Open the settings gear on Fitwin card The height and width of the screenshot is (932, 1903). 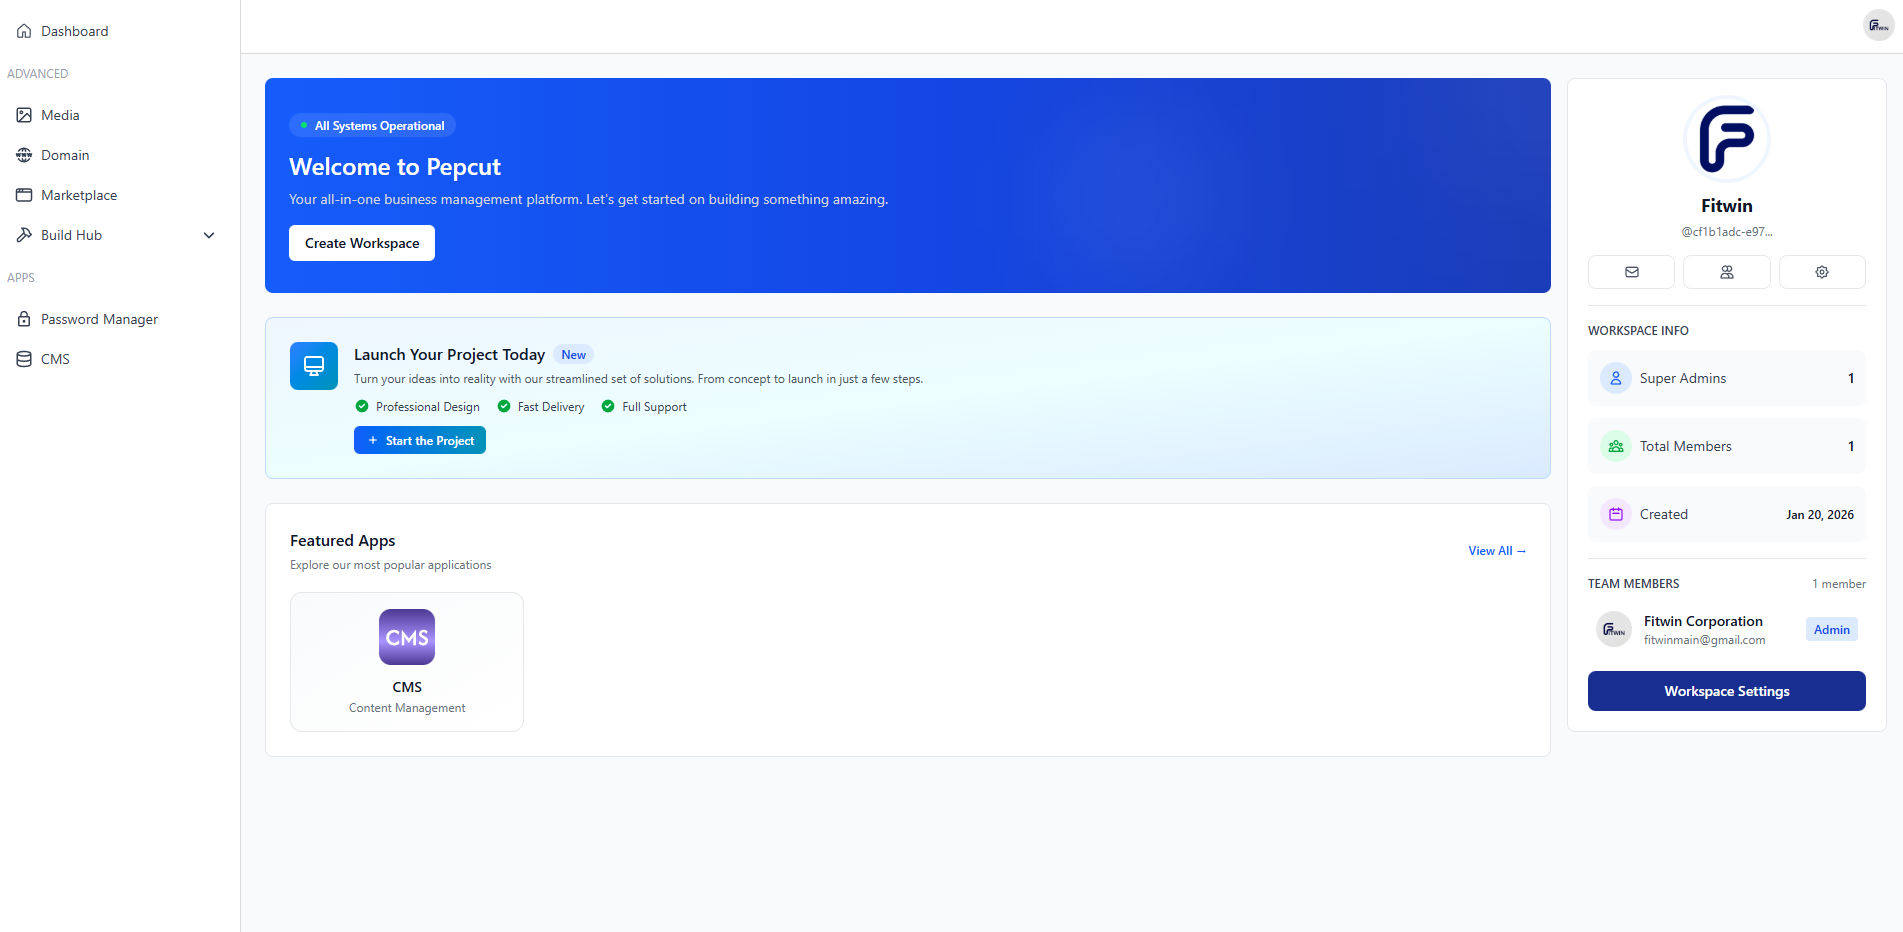(x=1821, y=271)
